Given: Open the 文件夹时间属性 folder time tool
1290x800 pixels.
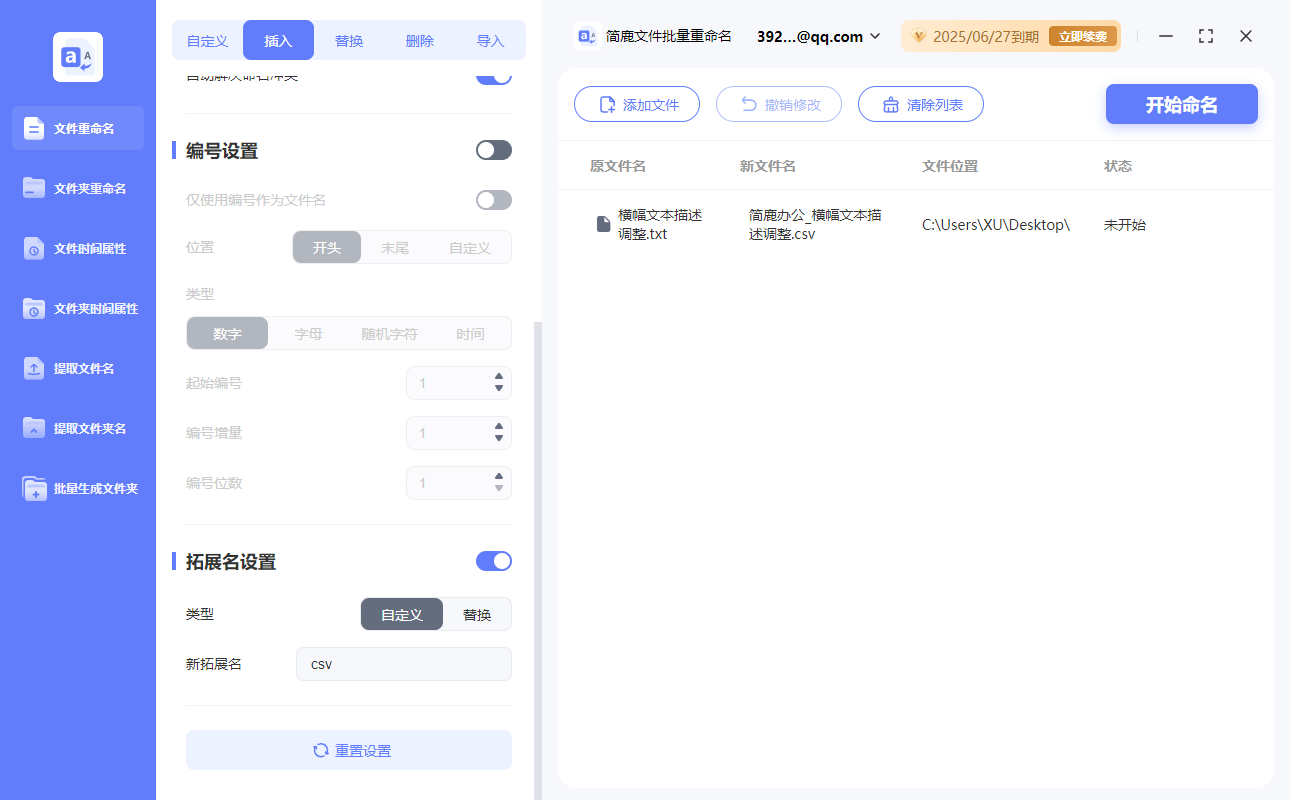Looking at the screenshot, I should click(77, 308).
